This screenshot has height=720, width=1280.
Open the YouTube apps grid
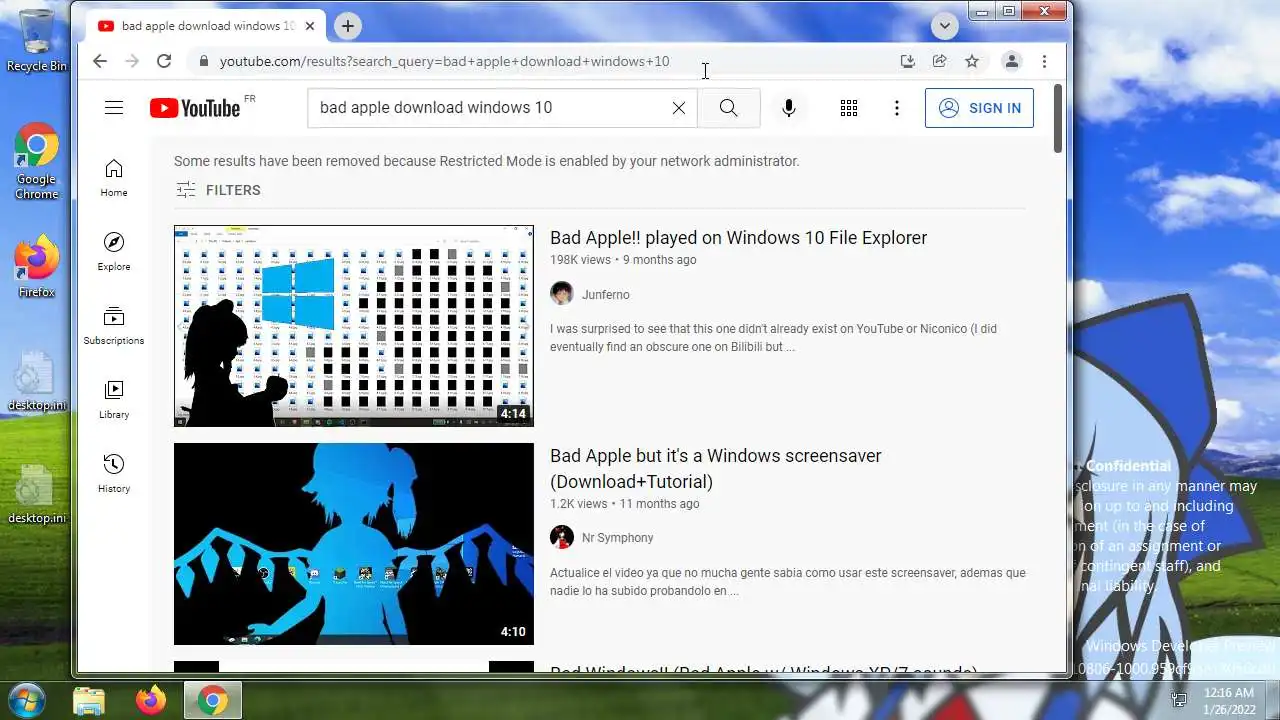coord(849,108)
